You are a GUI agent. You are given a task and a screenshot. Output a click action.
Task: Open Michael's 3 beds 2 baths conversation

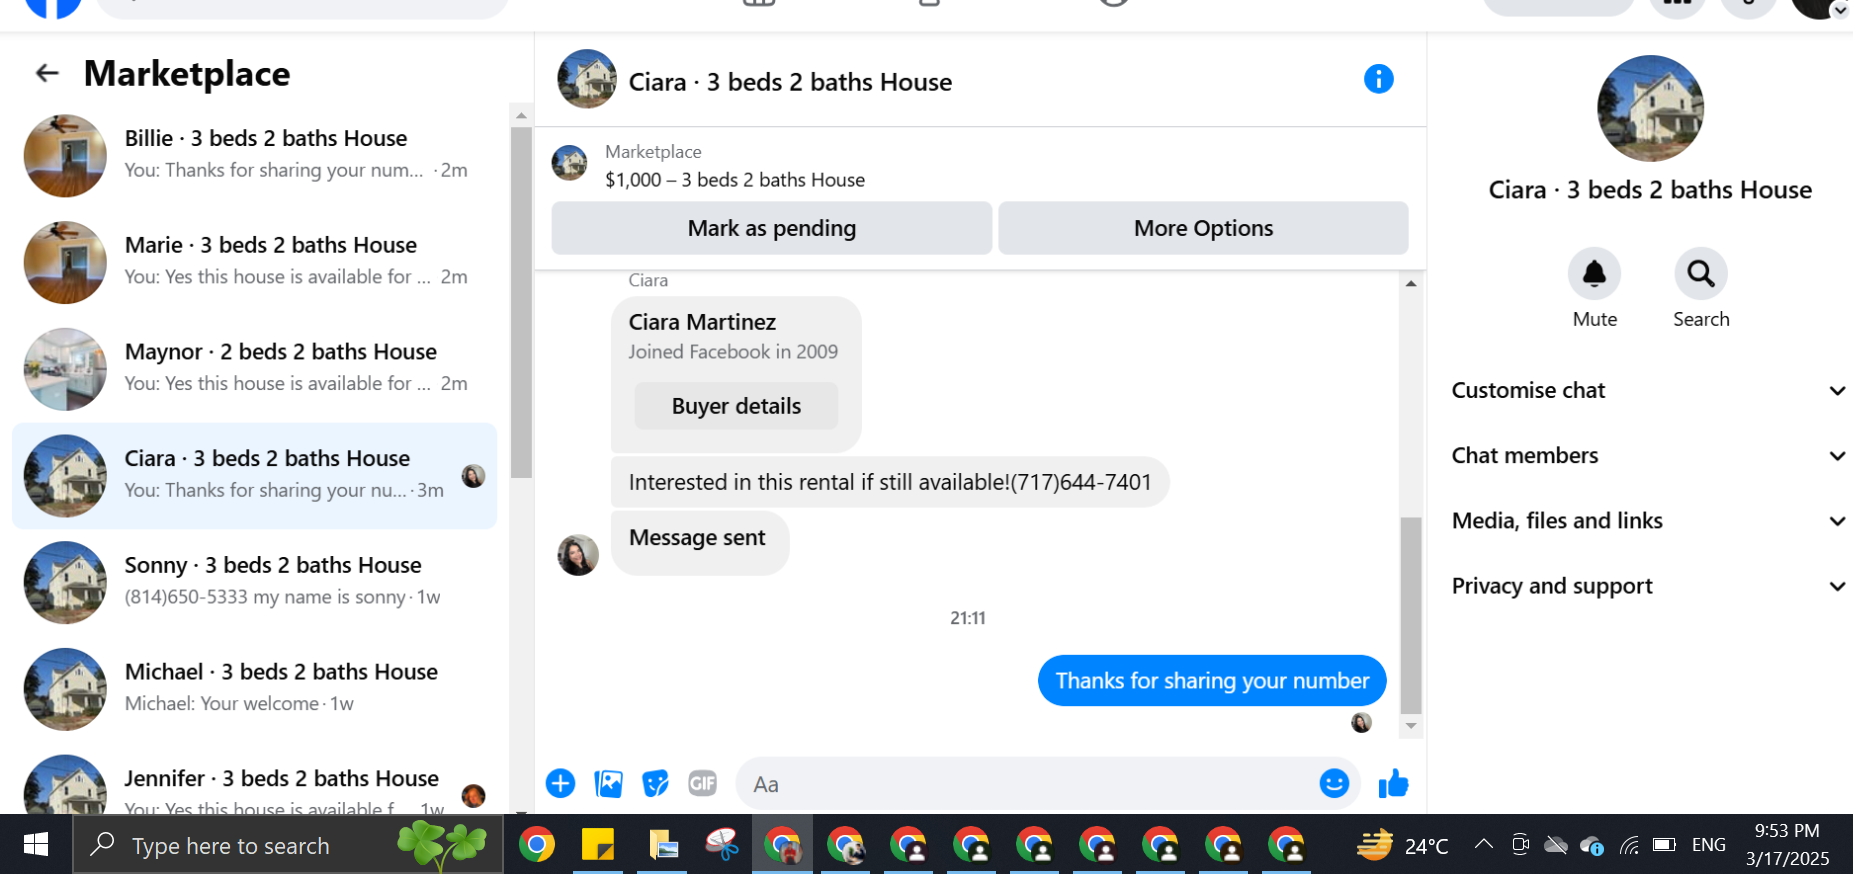point(254,689)
